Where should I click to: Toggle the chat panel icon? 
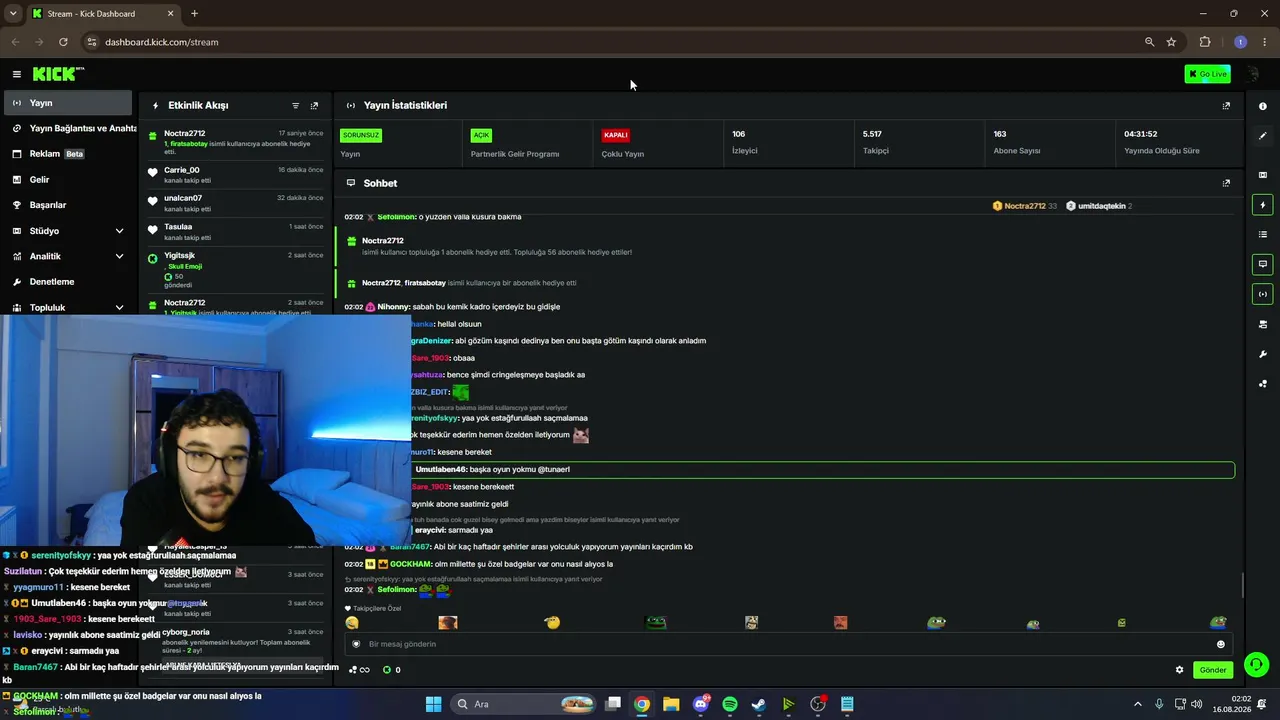(1262, 264)
